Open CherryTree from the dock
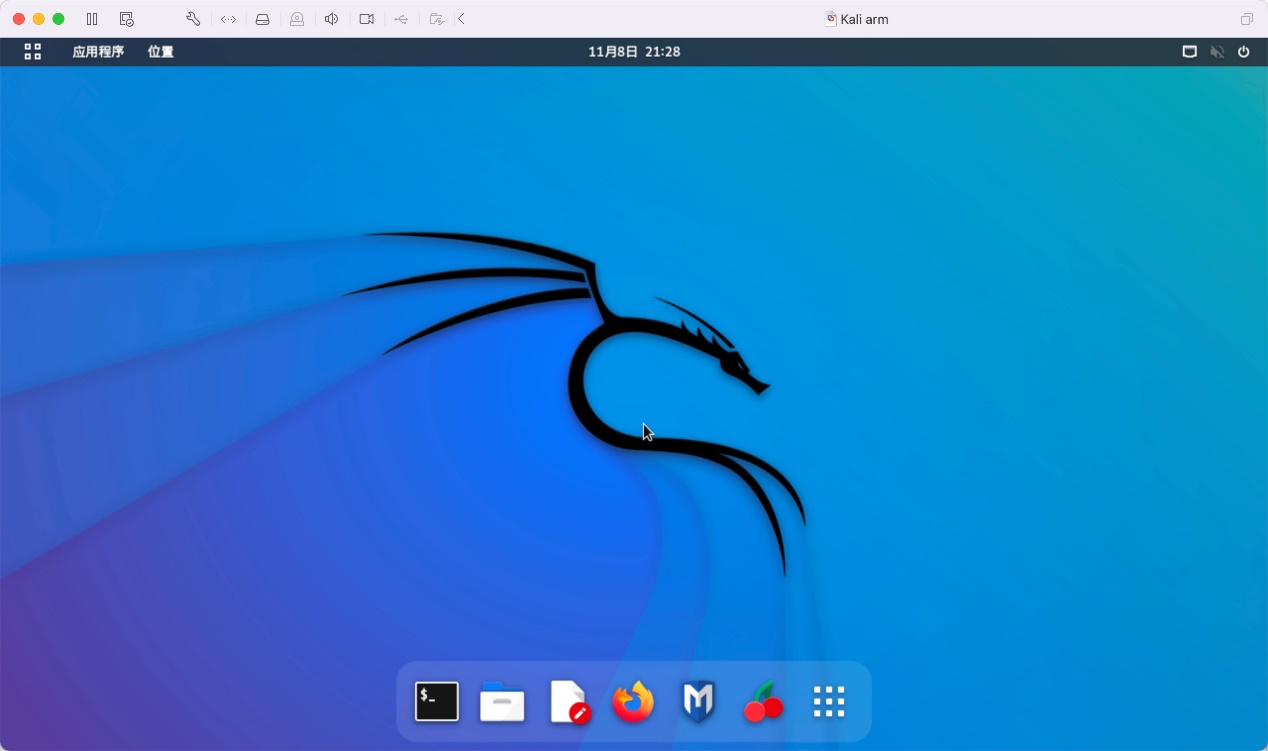Screen dimensions: 1268x751 tap(764, 701)
